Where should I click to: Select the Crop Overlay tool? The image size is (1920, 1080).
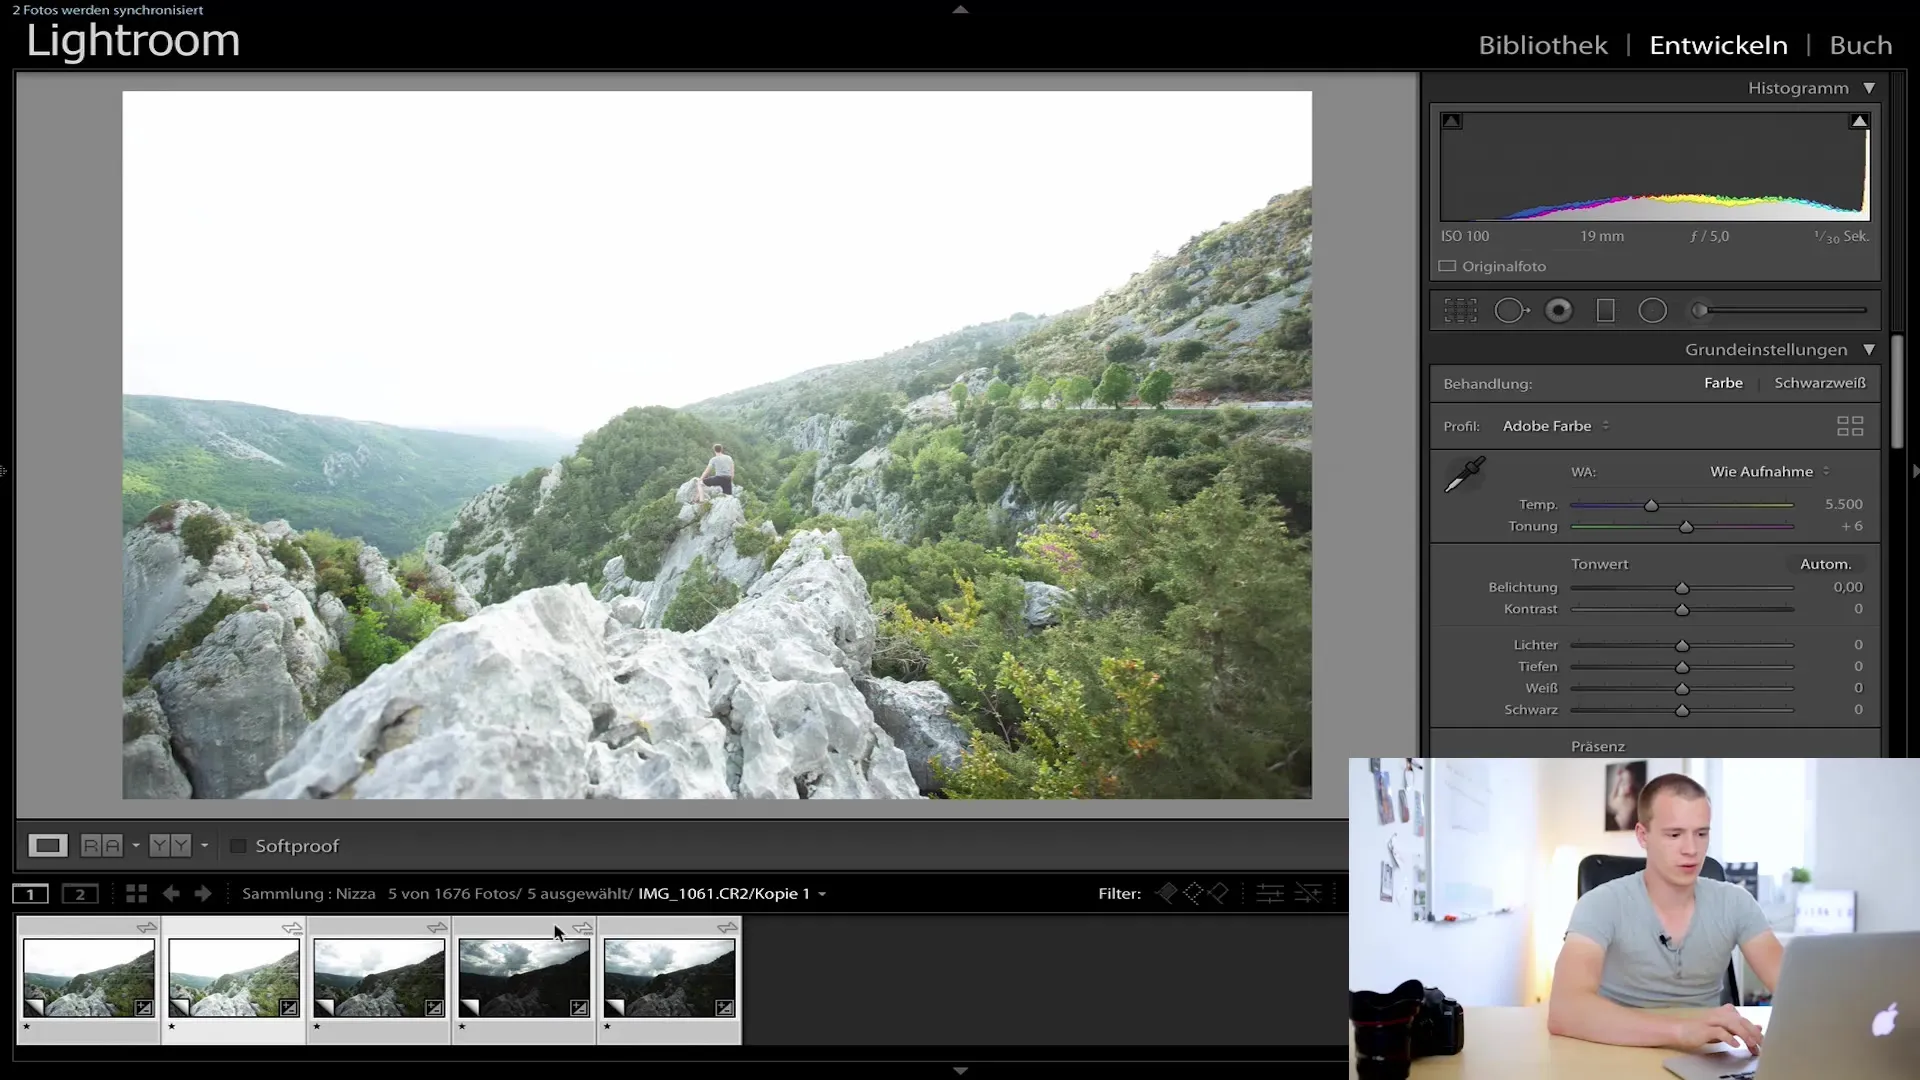pyautogui.click(x=1460, y=311)
